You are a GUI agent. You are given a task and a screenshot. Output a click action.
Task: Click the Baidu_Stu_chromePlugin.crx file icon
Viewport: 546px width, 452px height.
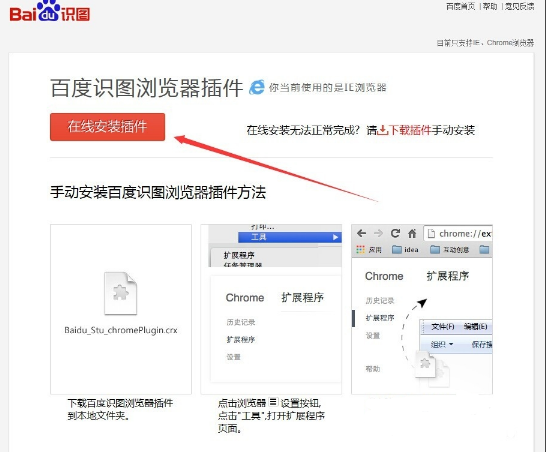(x=120, y=293)
